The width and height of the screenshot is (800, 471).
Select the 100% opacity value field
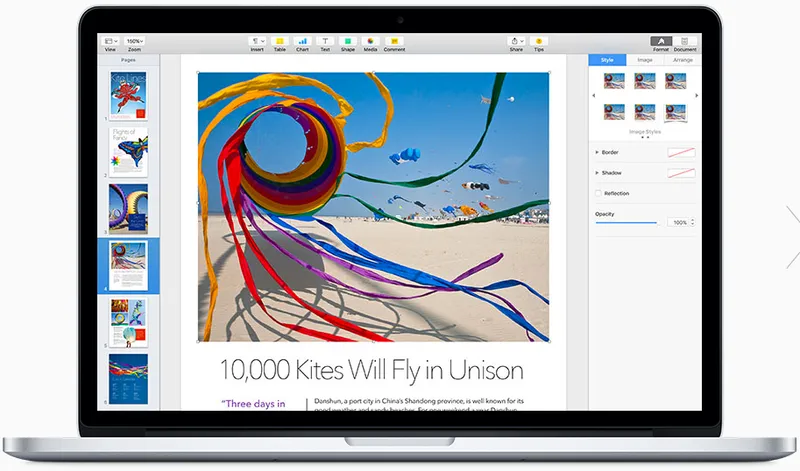tap(679, 222)
